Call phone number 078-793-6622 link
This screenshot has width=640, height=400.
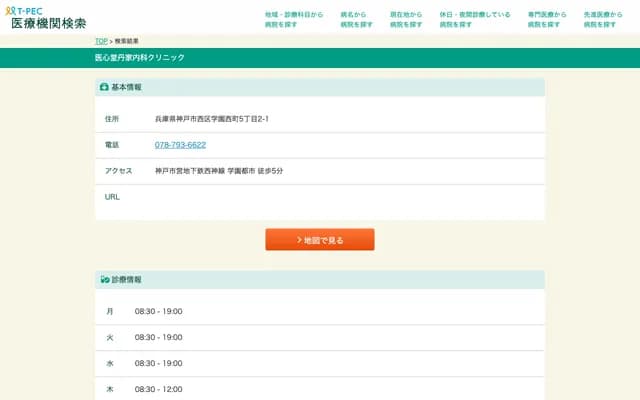pos(180,145)
